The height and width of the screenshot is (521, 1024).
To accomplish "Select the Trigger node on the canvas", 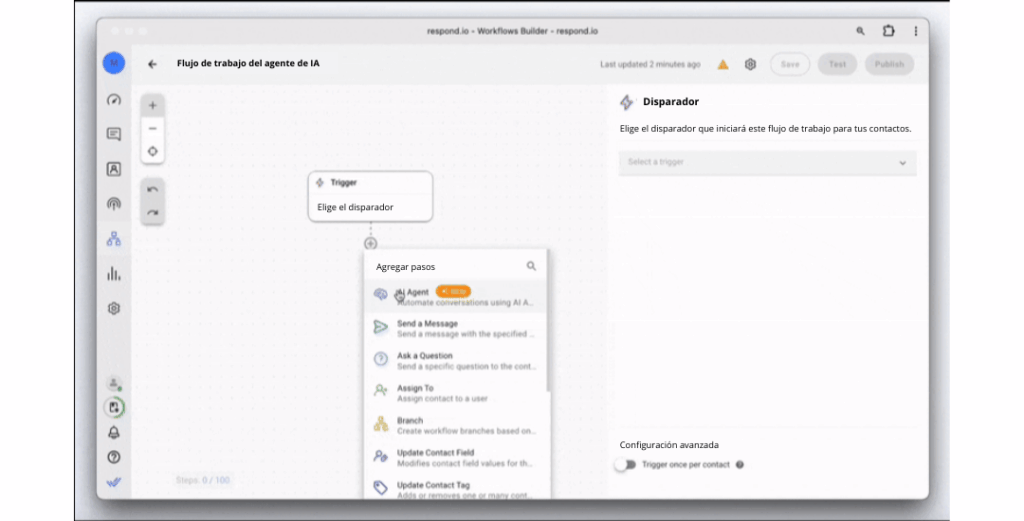I will pyautogui.click(x=370, y=195).
